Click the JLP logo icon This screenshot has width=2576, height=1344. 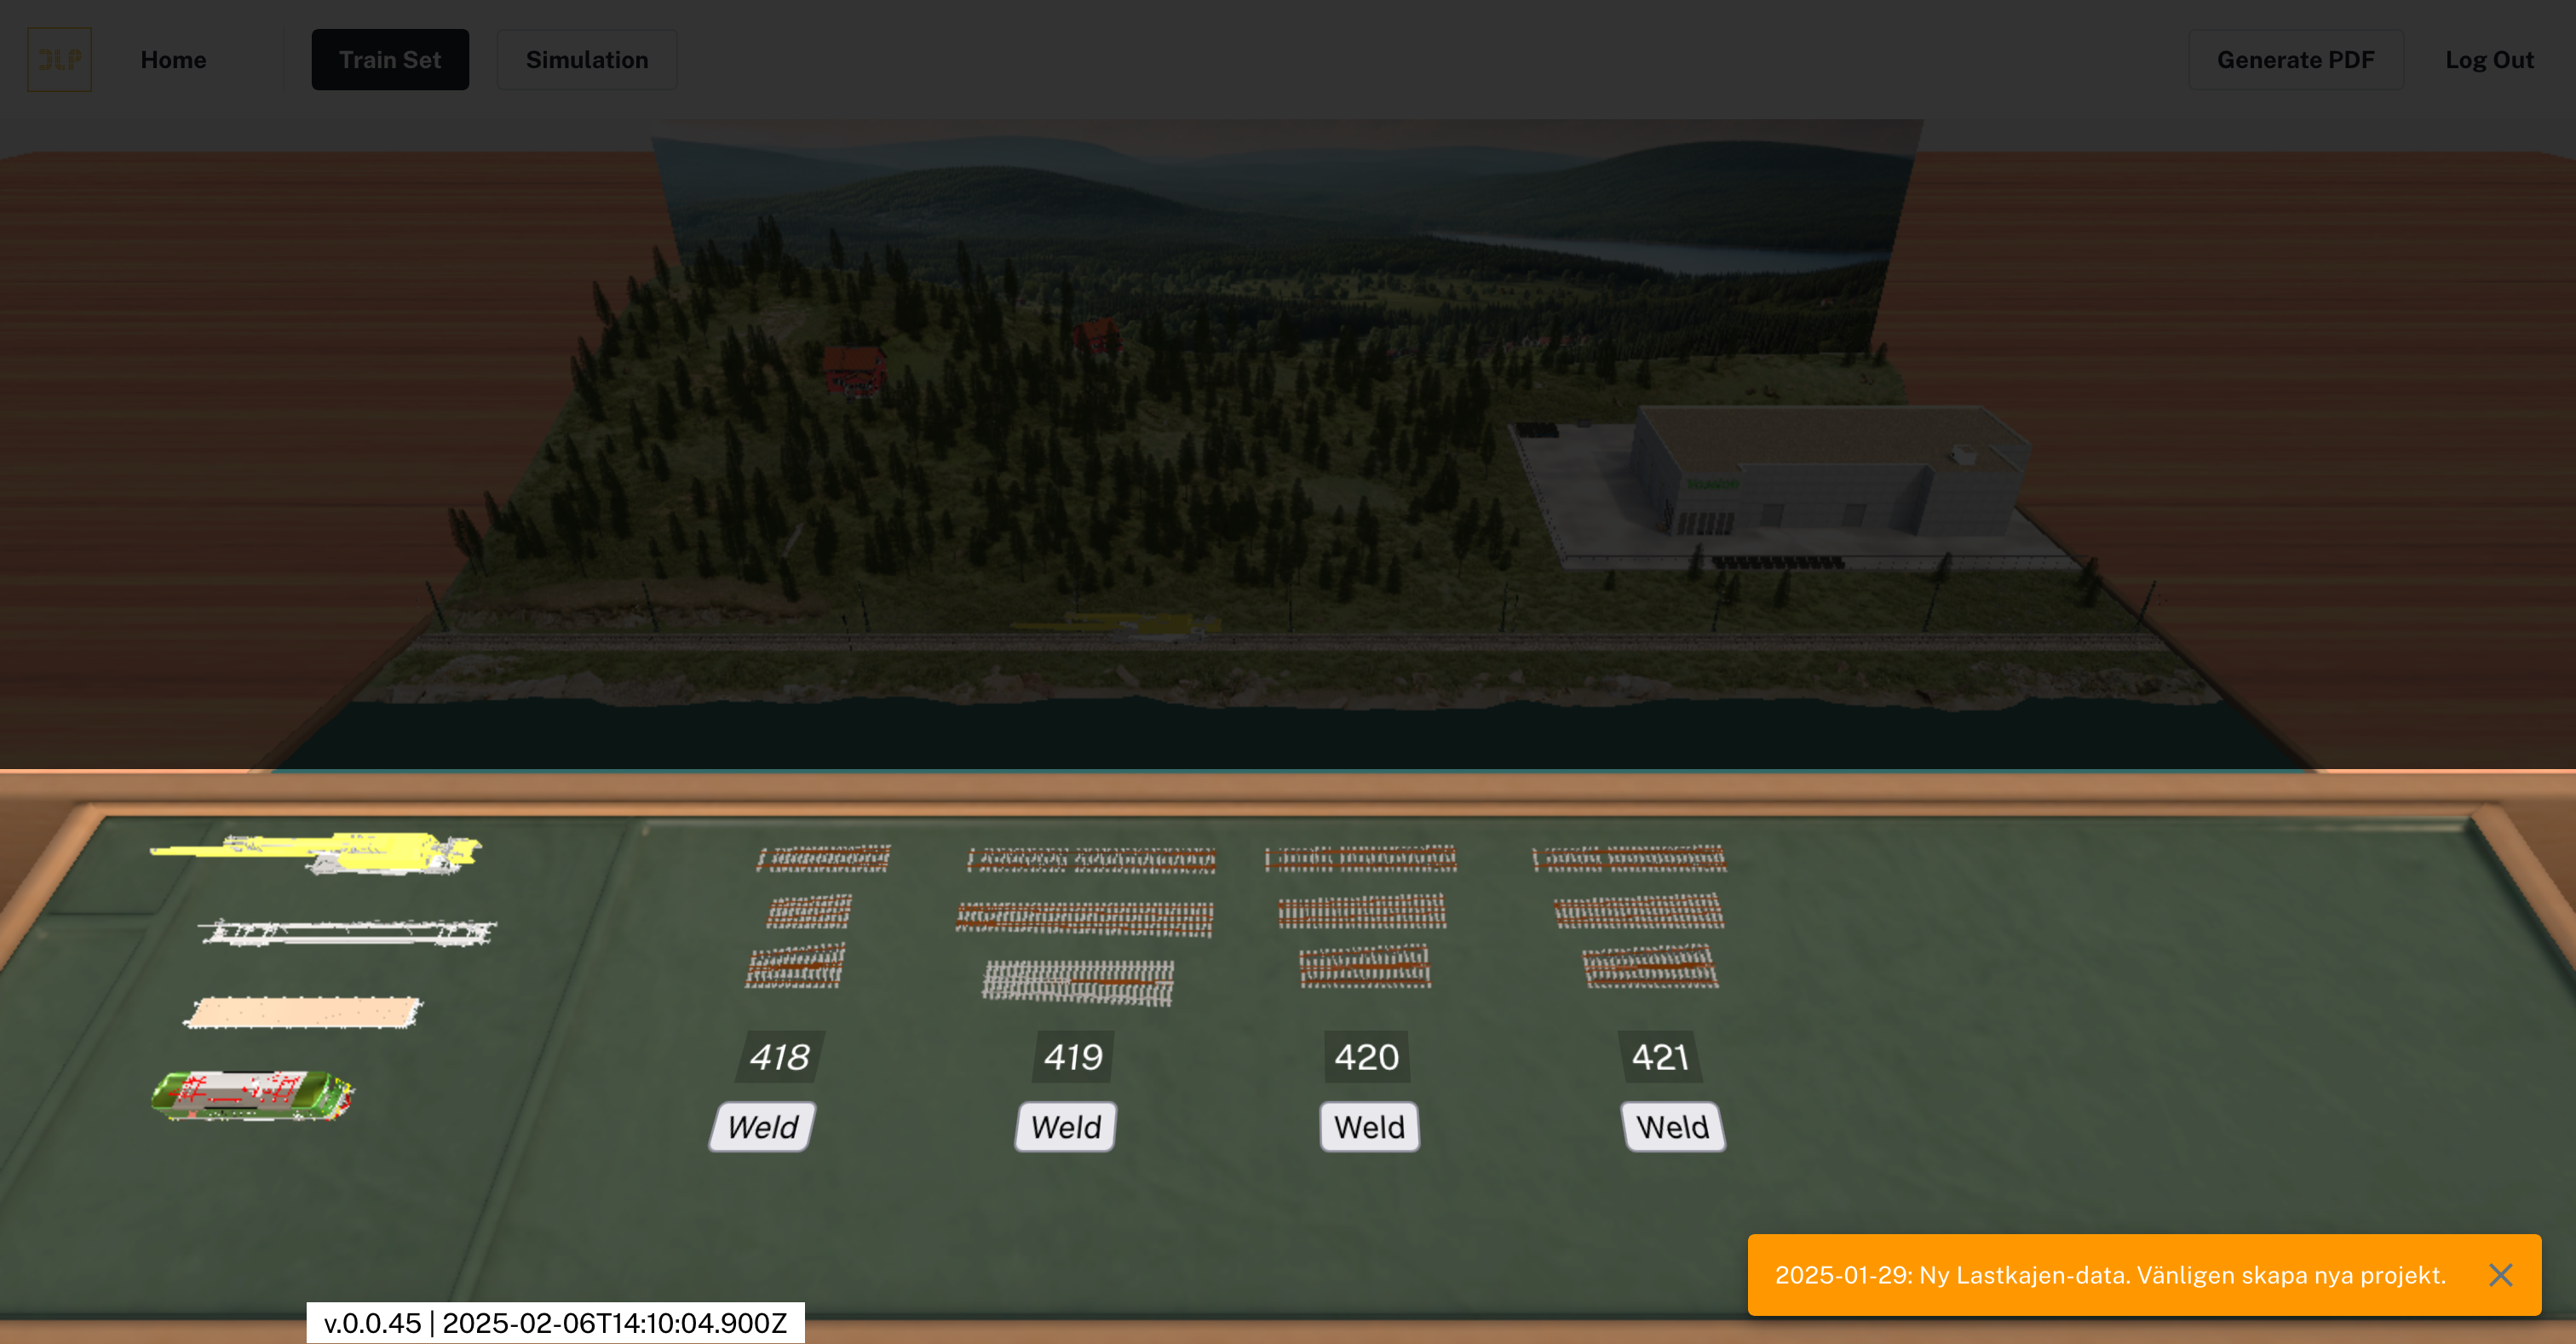[x=59, y=60]
